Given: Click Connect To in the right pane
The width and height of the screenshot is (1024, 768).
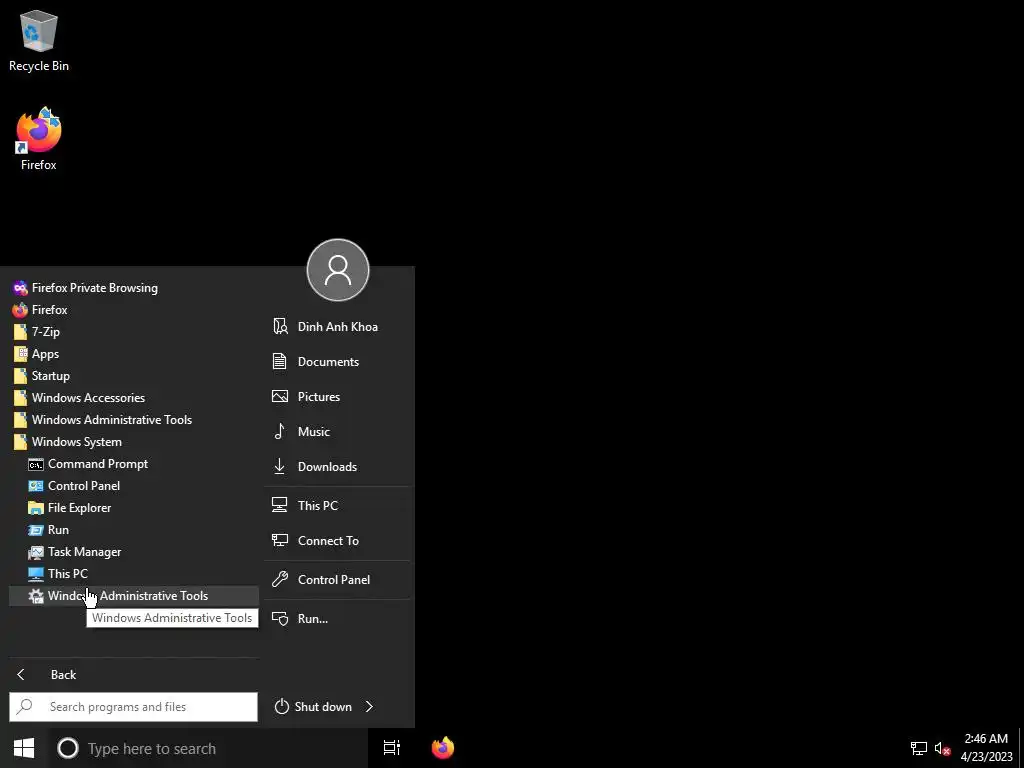Looking at the screenshot, I should (338, 541).
